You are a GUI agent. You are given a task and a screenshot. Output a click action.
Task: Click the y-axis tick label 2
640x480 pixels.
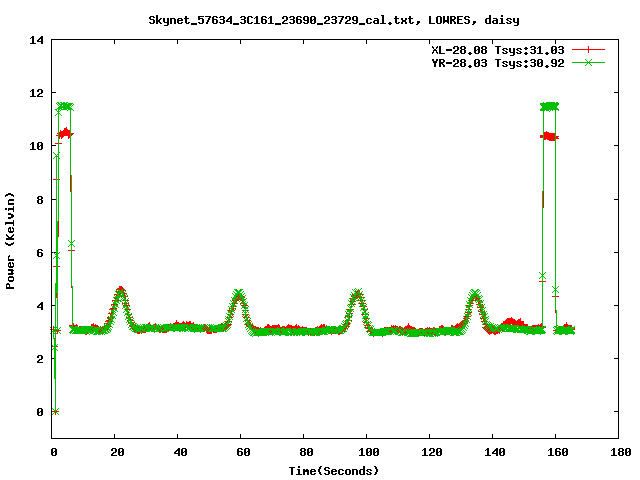click(x=40, y=359)
